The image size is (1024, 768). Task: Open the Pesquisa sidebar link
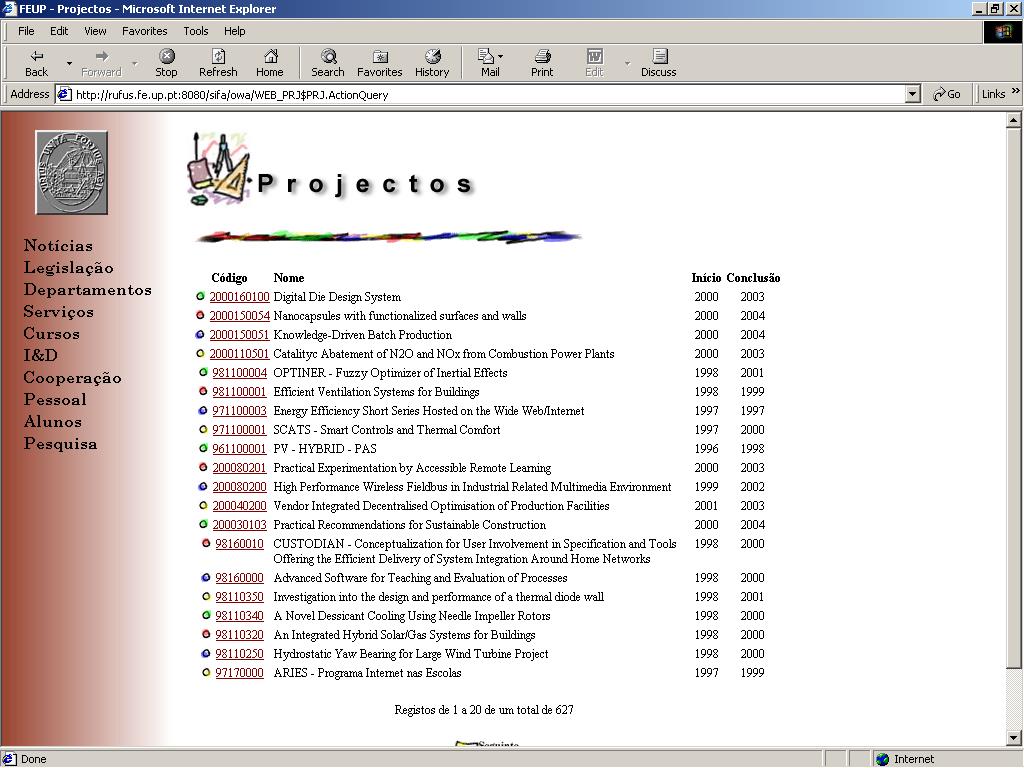click(60, 444)
